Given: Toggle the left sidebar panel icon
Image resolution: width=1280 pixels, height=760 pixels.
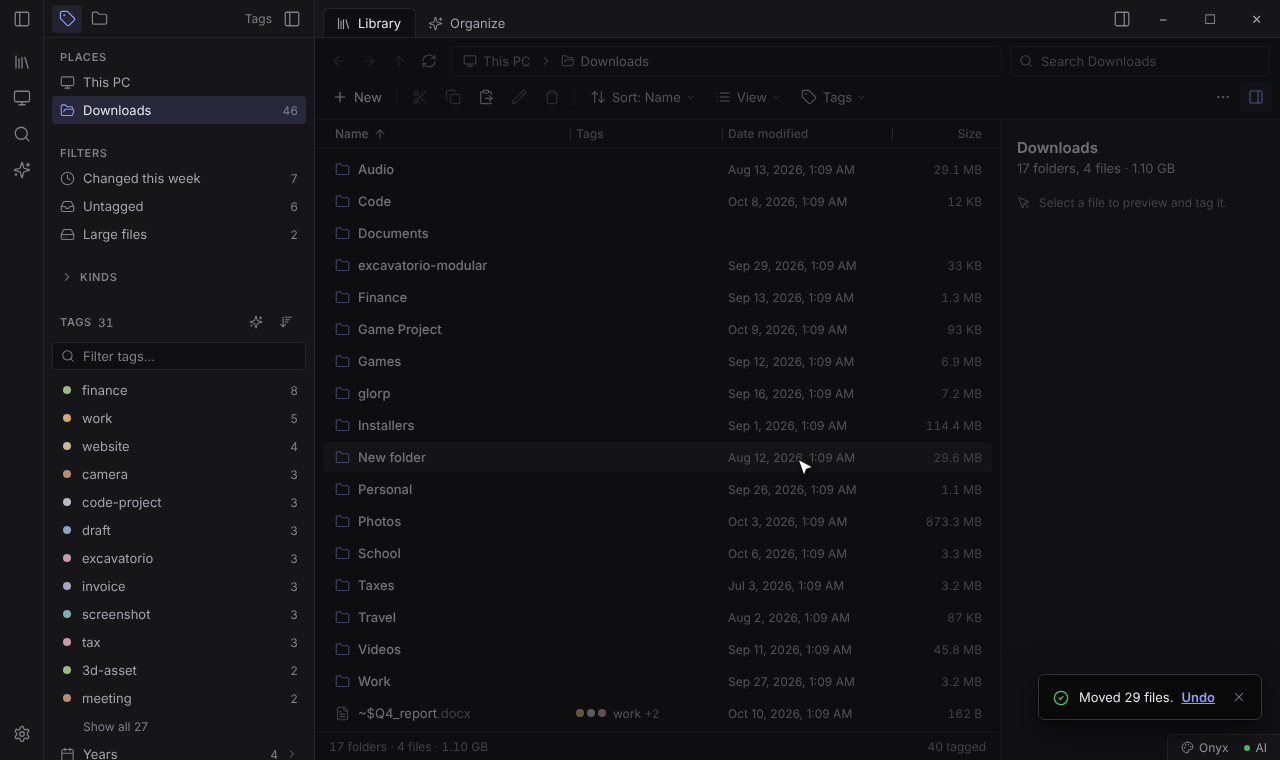Looking at the screenshot, I should coord(22,19).
